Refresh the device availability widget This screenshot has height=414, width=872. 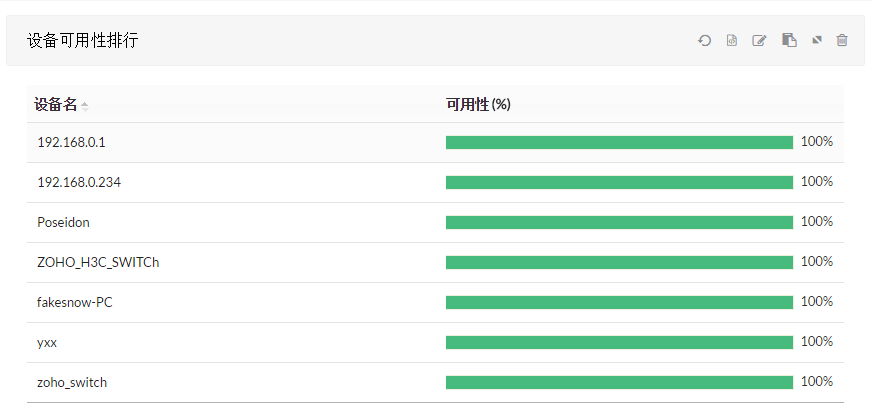point(705,41)
